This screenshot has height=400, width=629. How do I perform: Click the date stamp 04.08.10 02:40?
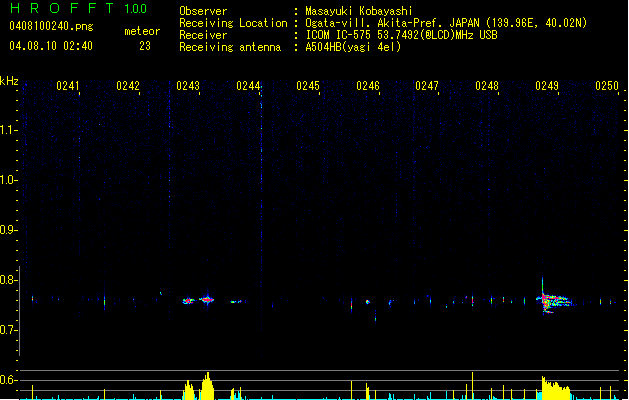[x=51, y=46]
